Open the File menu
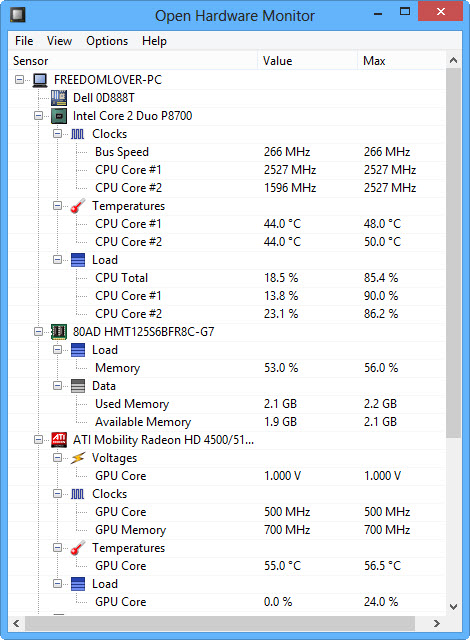 click(x=24, y=41)
